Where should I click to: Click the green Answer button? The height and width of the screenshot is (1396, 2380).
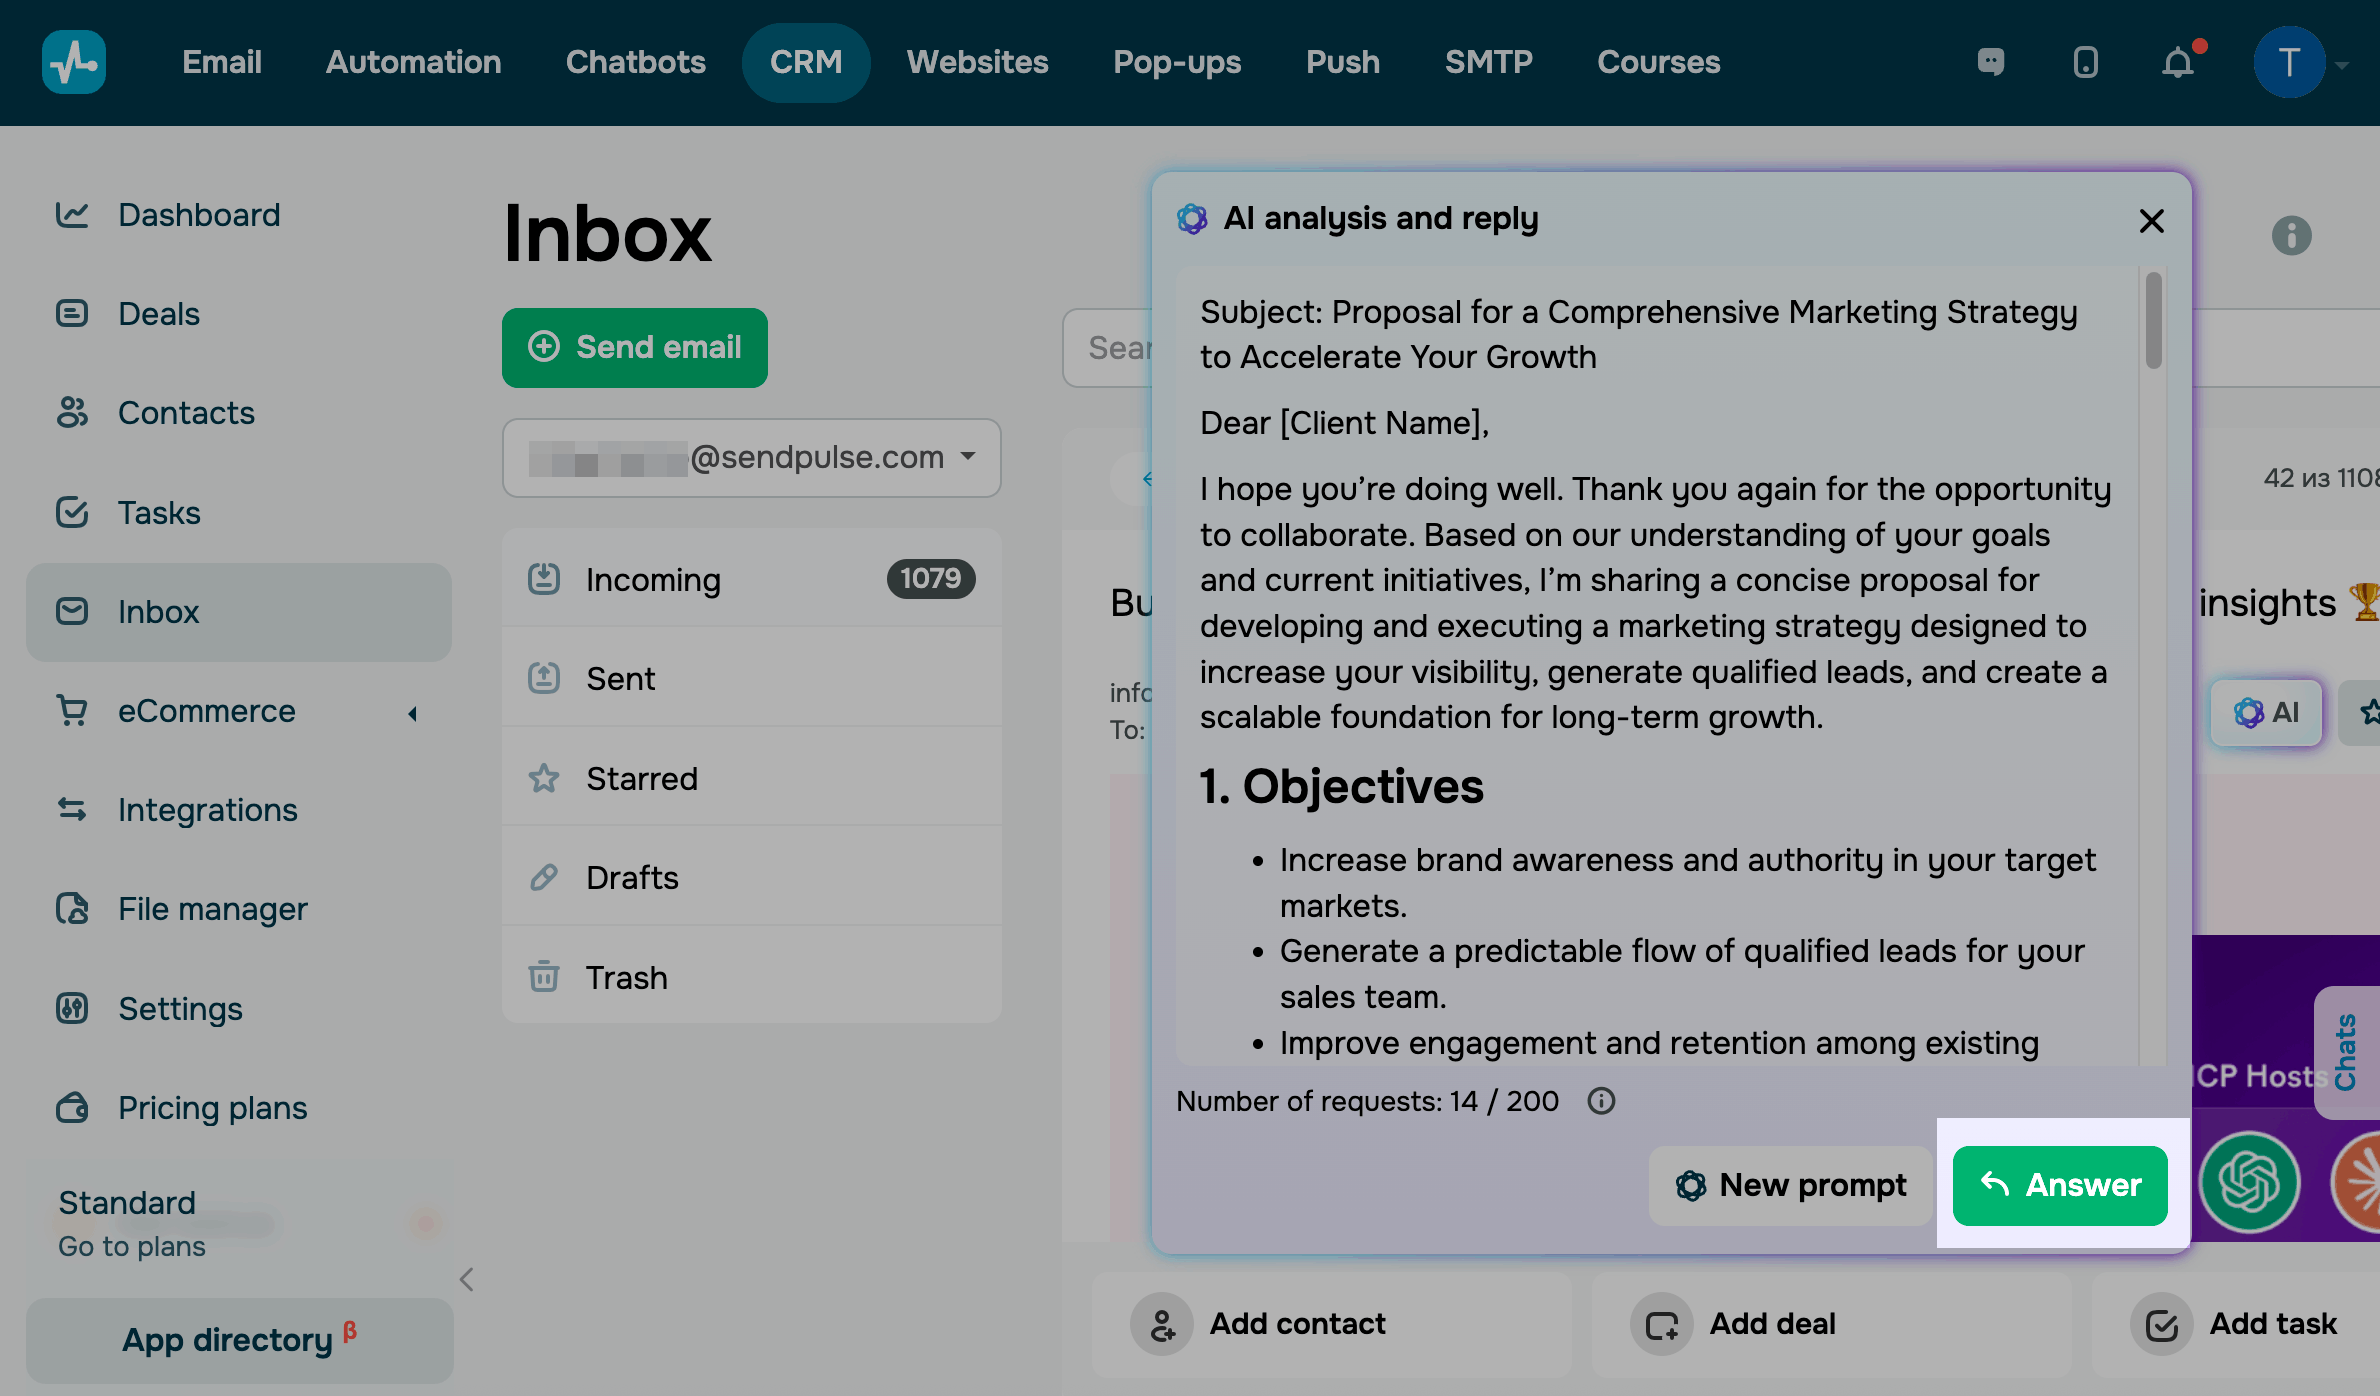pyautogui.click(x=2060, y=1185)
